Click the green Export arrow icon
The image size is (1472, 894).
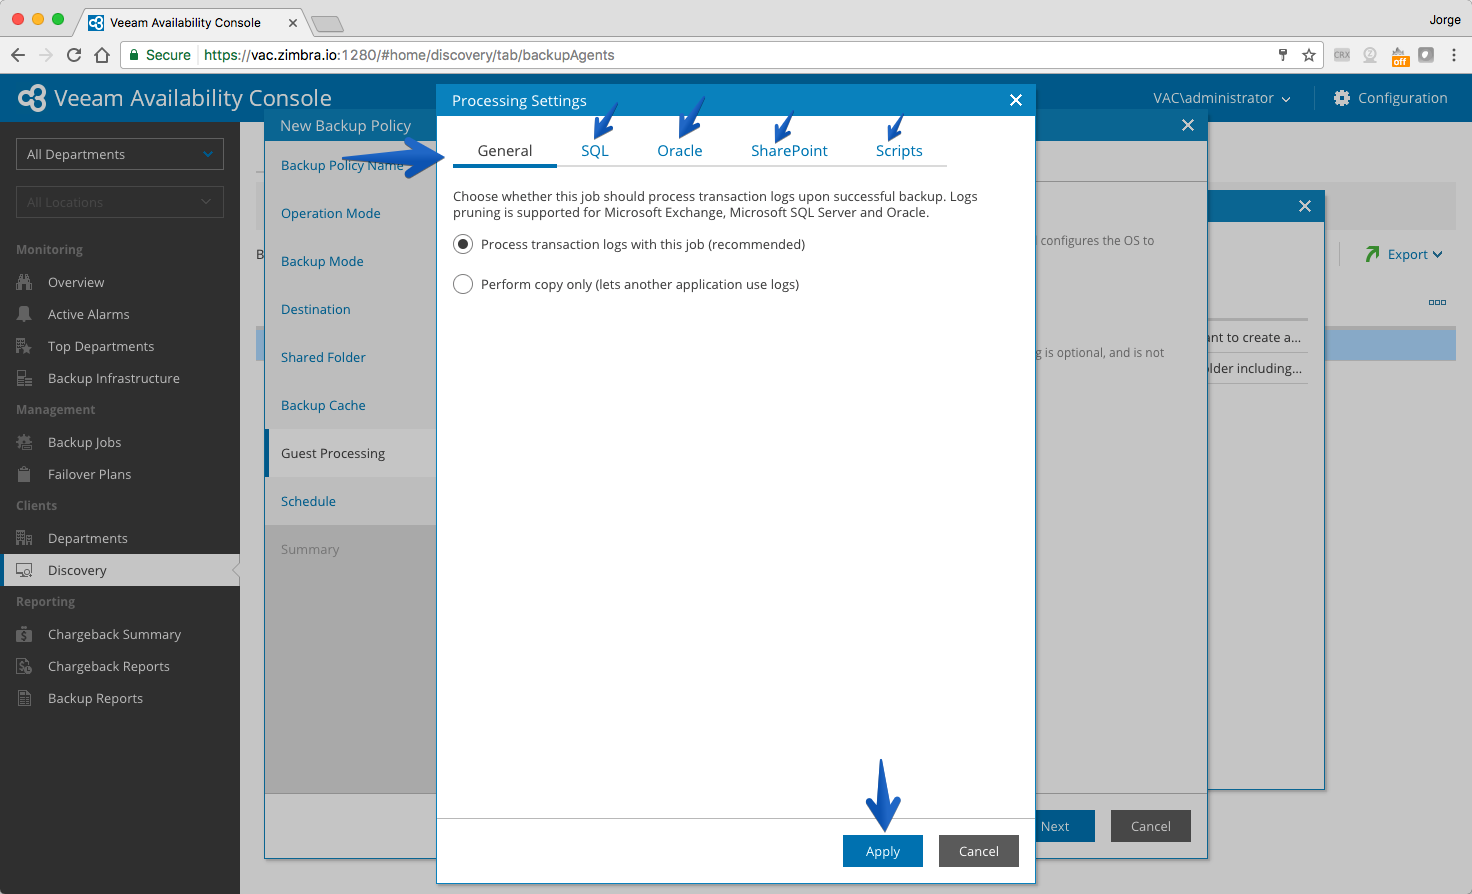click(1372, 254)
